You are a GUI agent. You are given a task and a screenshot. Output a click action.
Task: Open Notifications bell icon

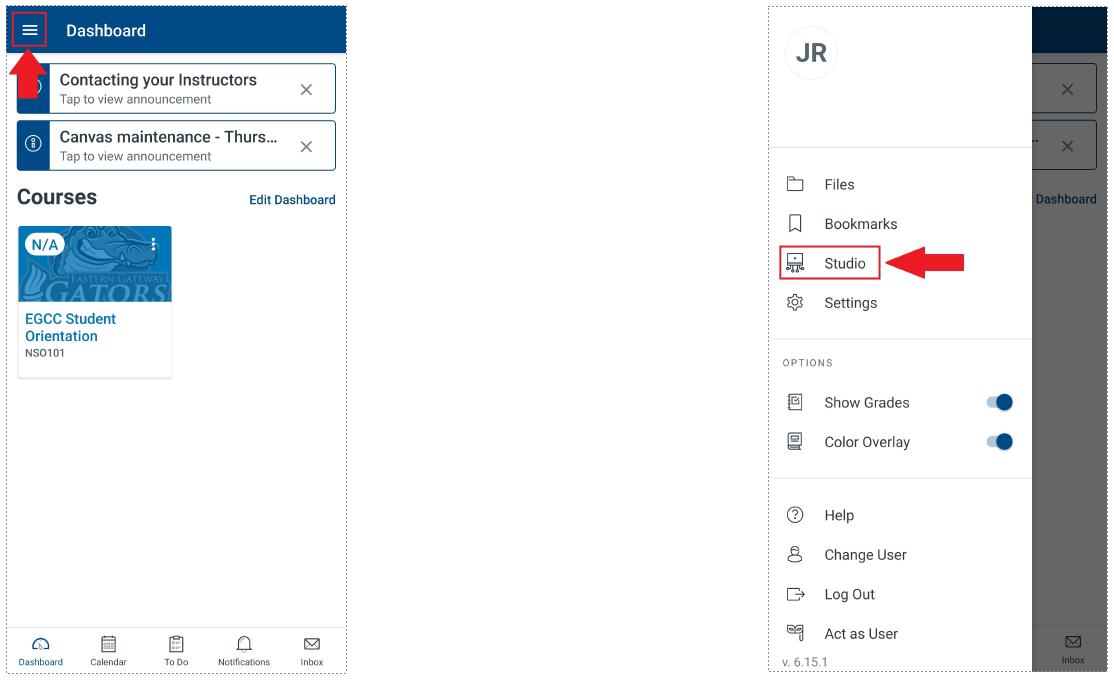click(x=244, y=645)
